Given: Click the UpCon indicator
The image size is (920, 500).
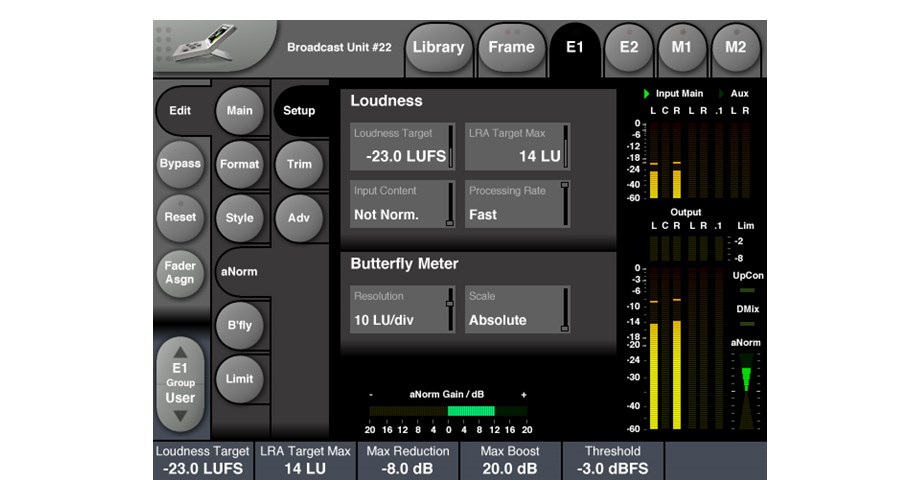Looking at the screenshot, I should click(747, 290).
